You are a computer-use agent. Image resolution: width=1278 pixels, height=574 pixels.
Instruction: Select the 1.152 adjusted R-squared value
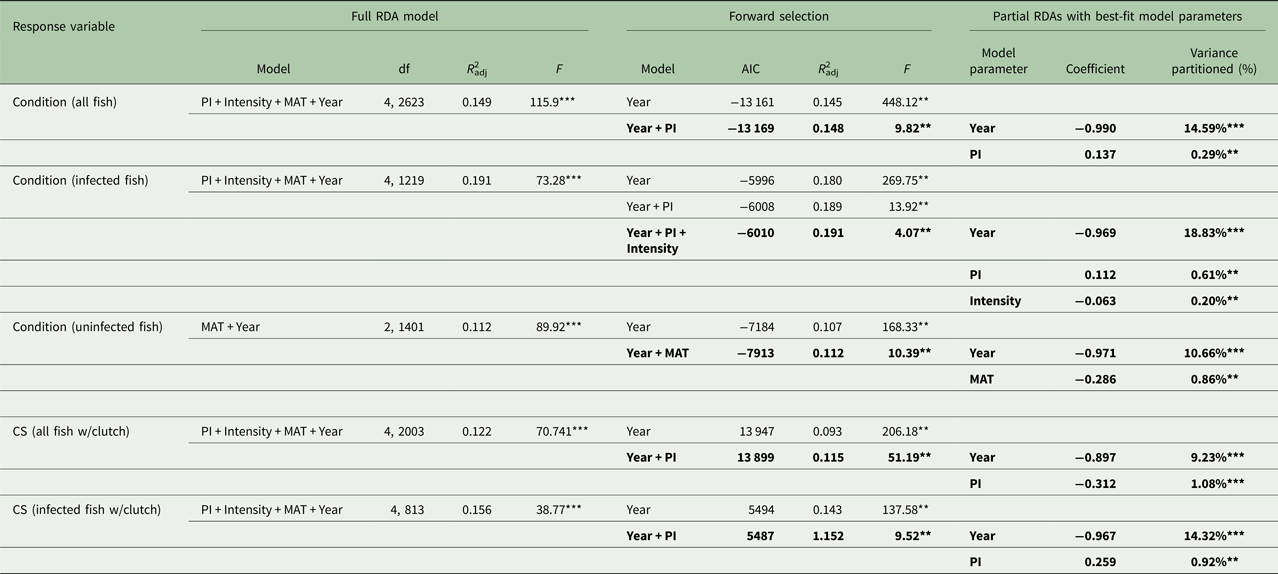pos(827,536)
